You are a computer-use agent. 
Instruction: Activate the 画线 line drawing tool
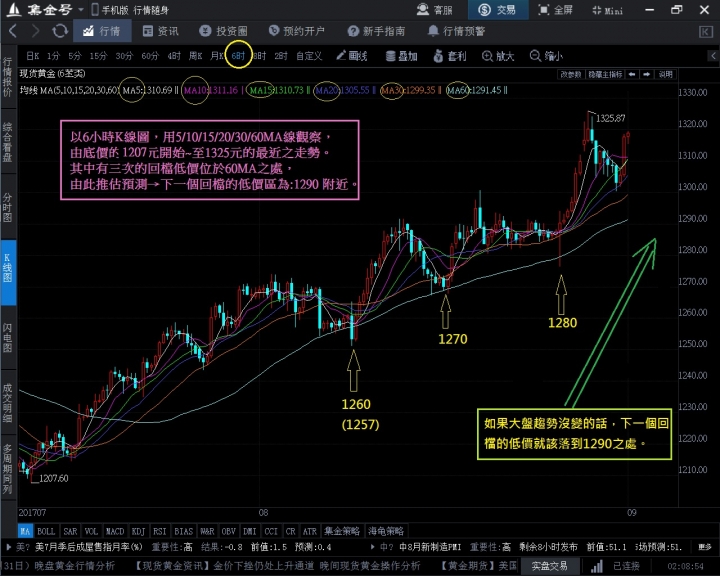pyautogui.click(x=352, y=56)
